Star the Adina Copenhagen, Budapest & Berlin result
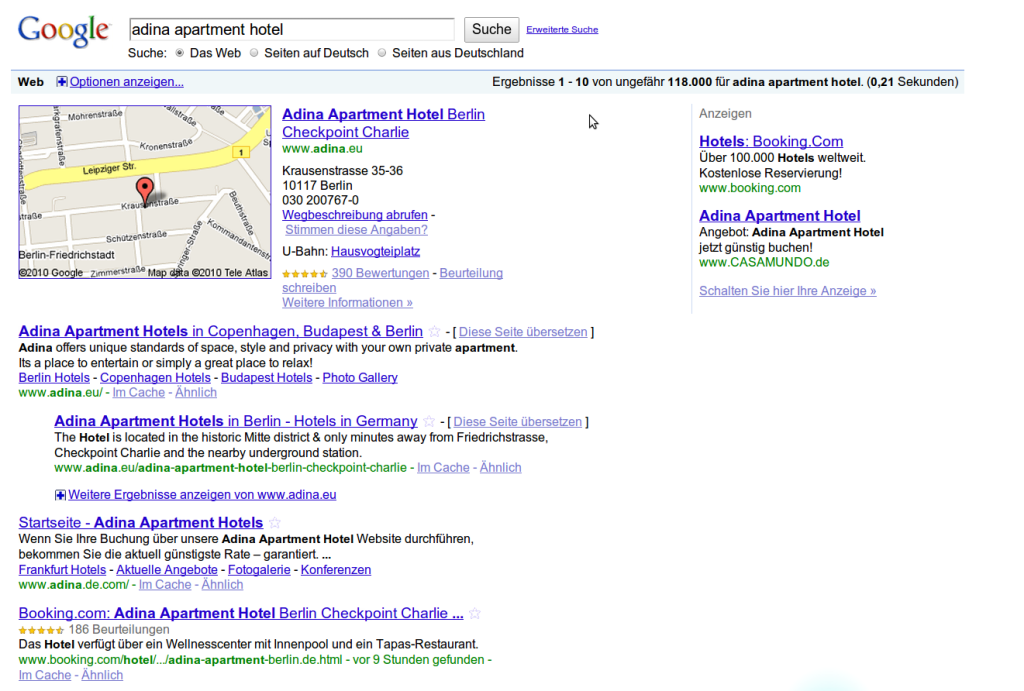The image size is (1024, 691). click(434, 332)
